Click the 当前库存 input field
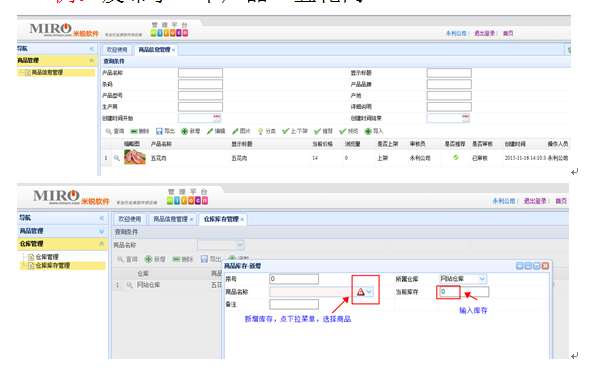593x373 pixels. [464, 292]
